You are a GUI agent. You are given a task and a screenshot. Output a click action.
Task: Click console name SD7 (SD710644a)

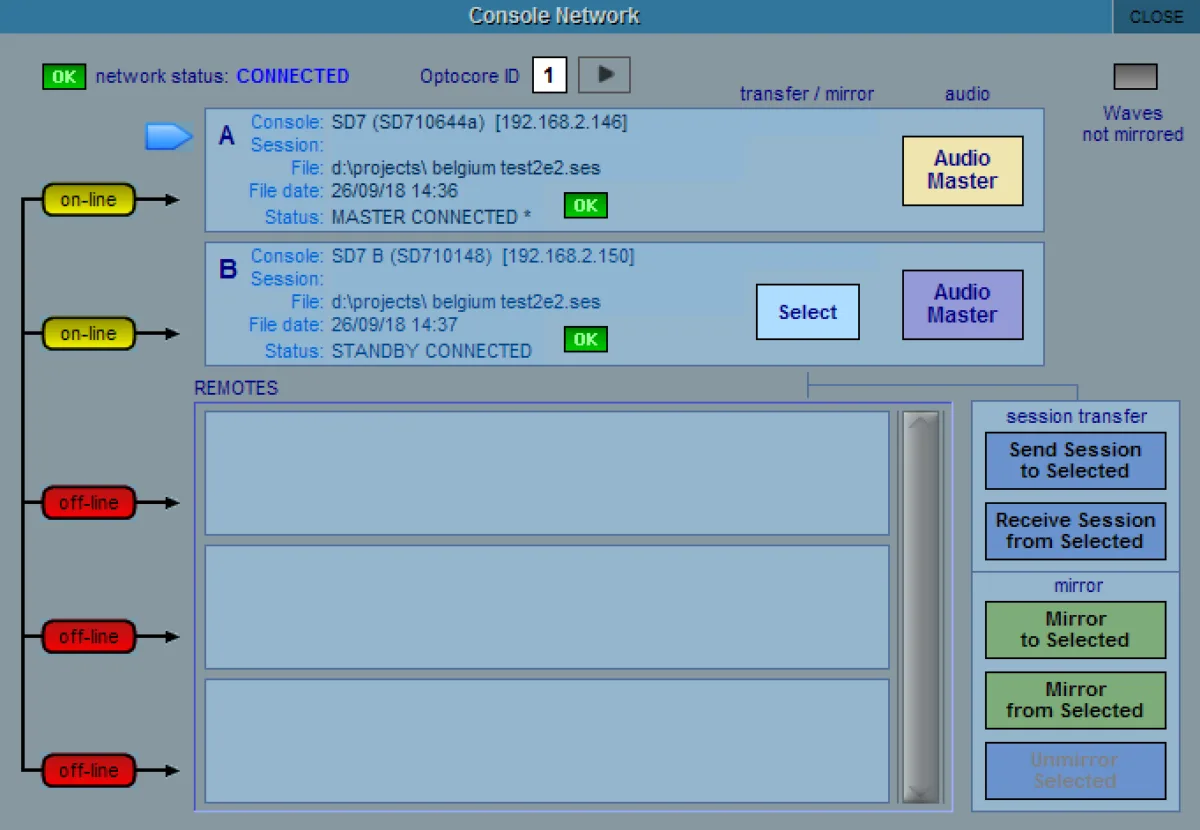coord(408,122)
